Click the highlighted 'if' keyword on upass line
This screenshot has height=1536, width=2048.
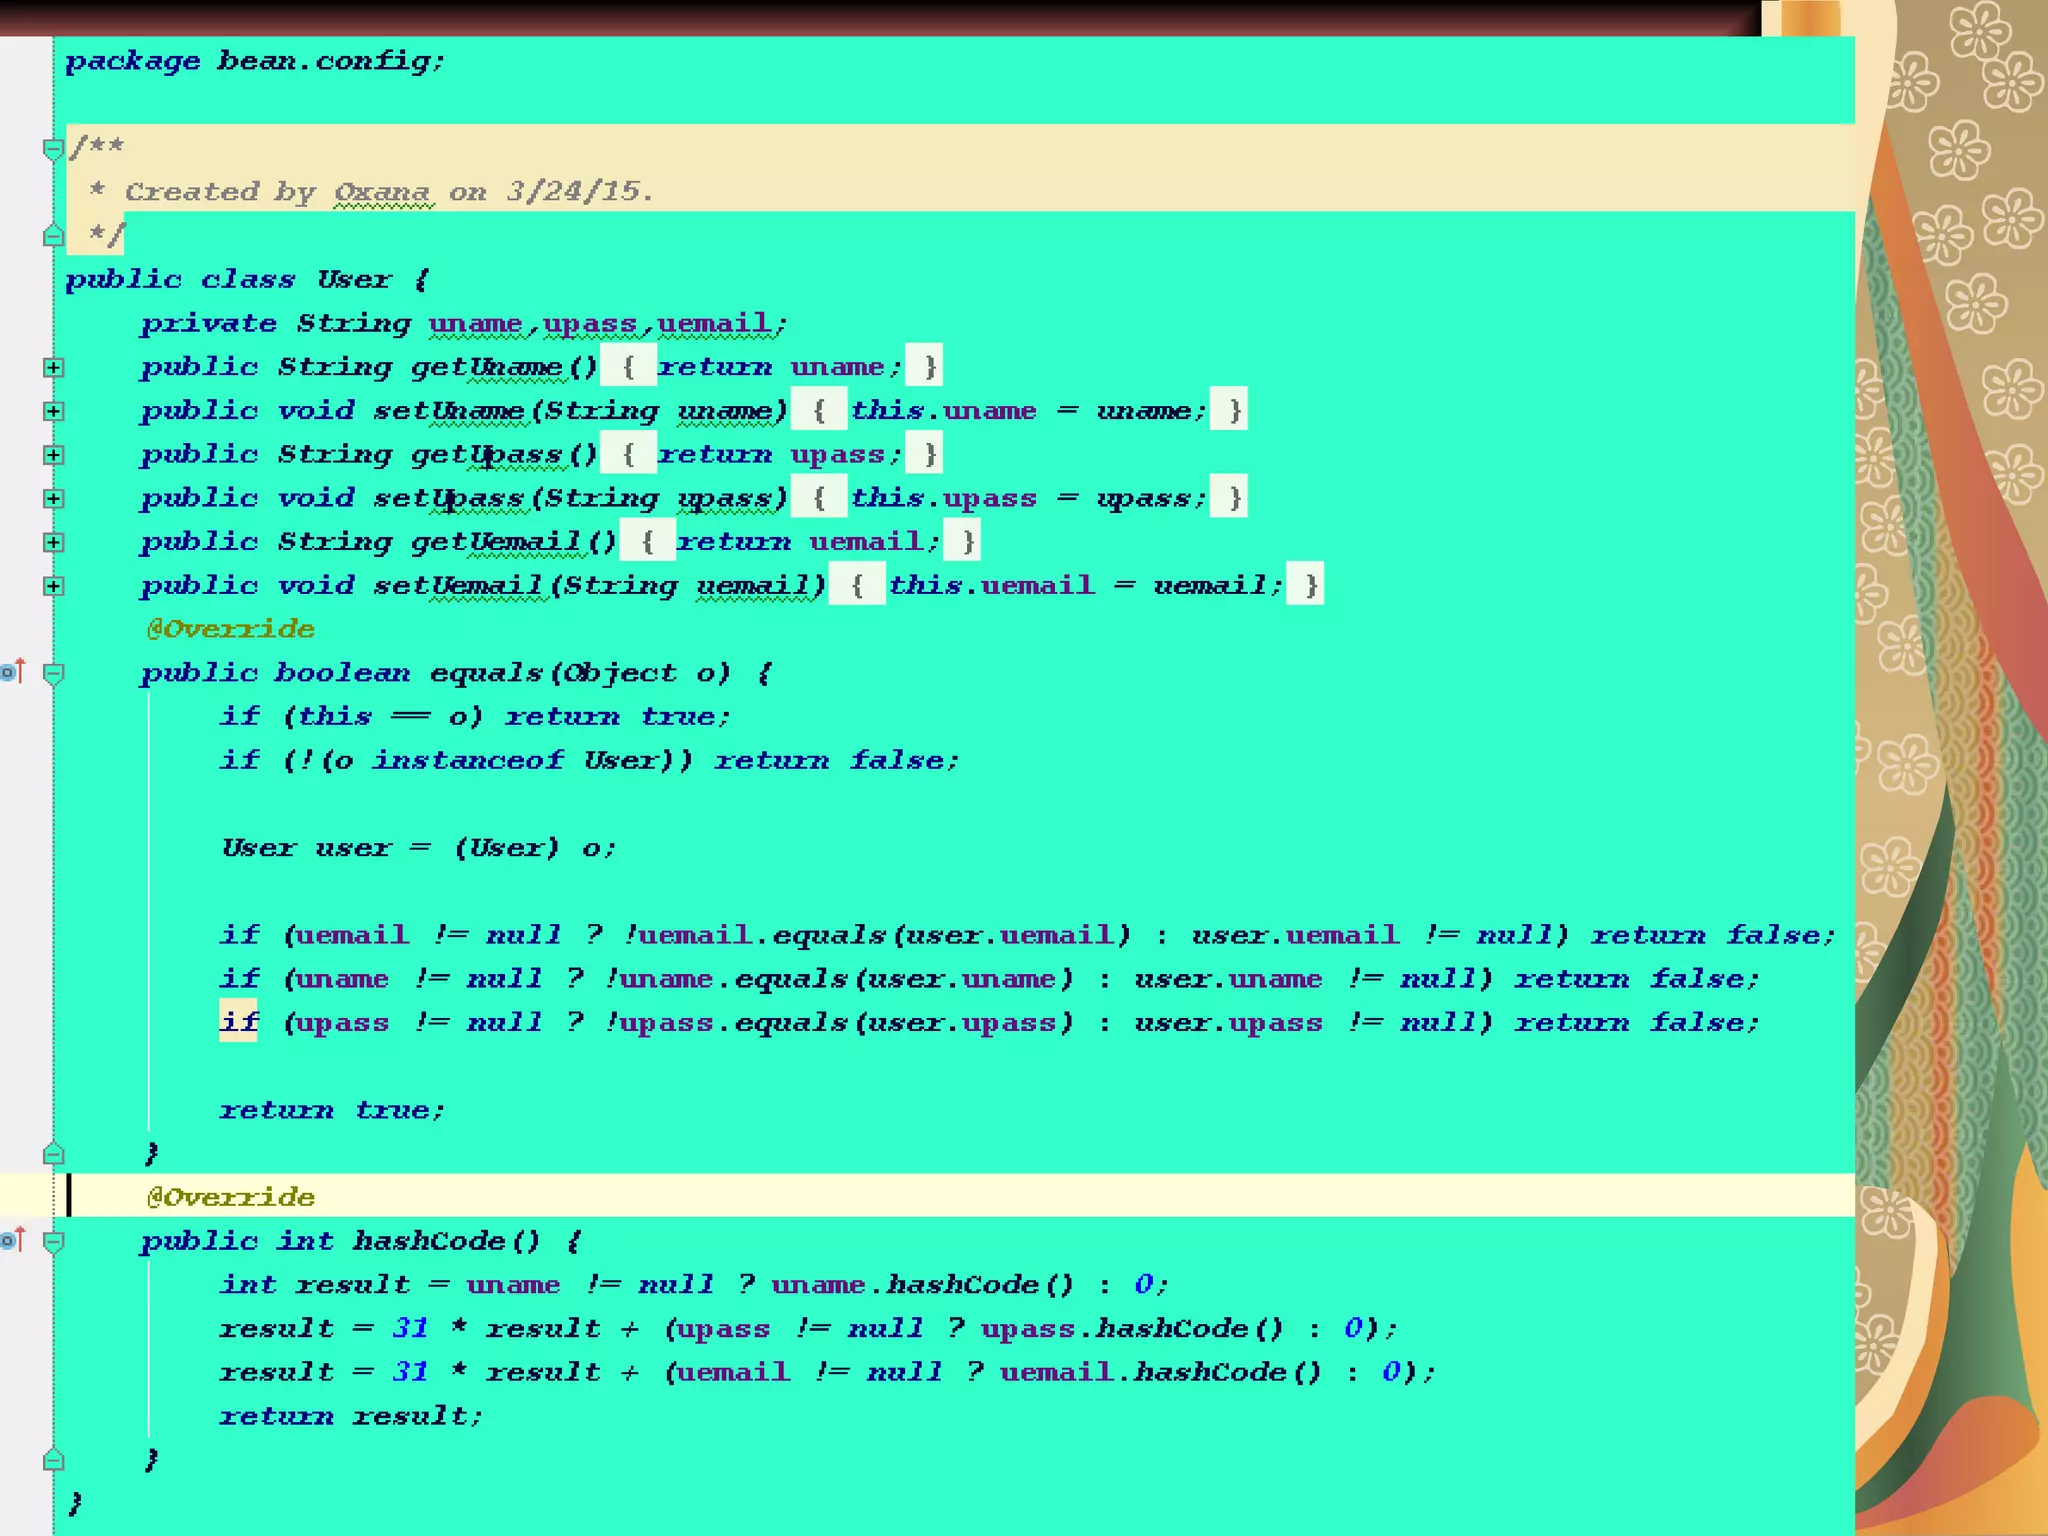click(239, 1022)
